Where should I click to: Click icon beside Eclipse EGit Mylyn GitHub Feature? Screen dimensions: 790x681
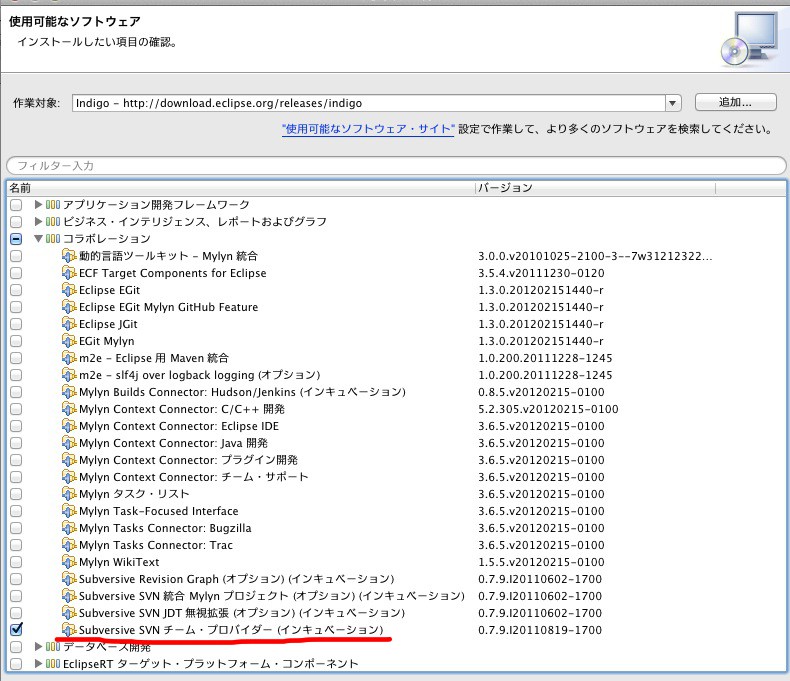pos(69,306)
